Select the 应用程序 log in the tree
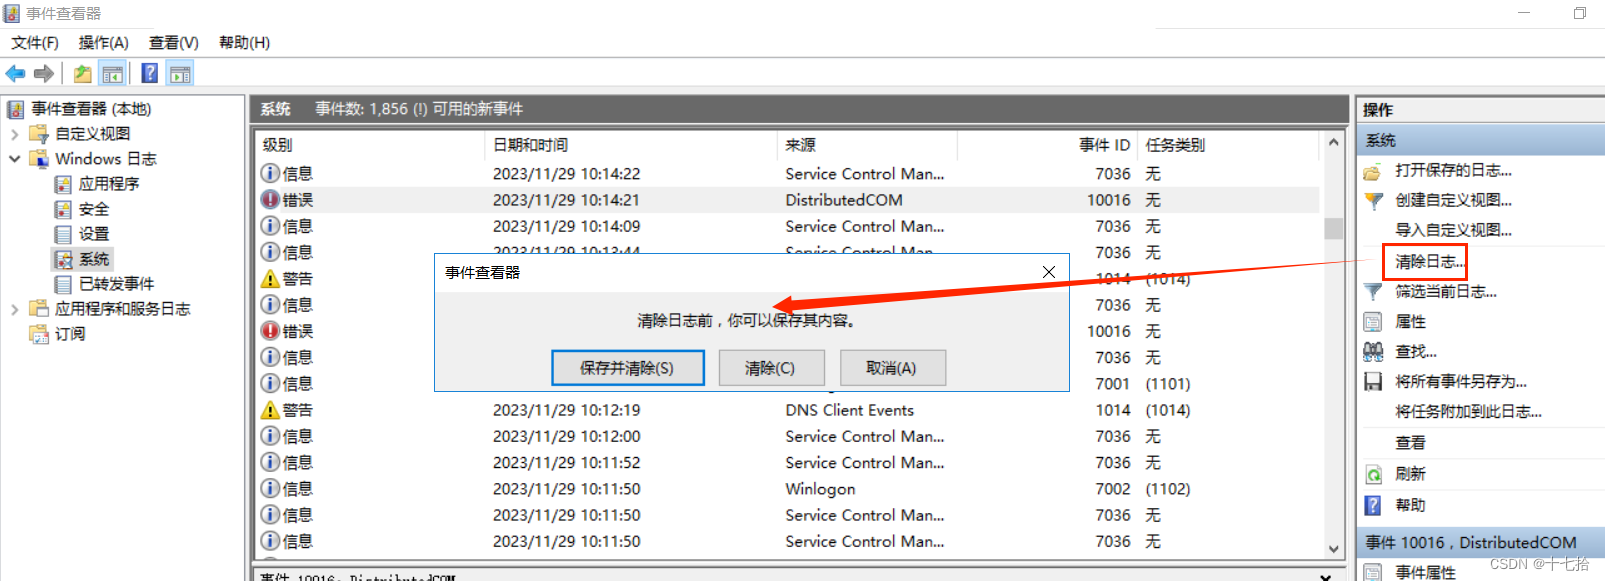This screenshot has width=1605, height=581. [109, 184]
